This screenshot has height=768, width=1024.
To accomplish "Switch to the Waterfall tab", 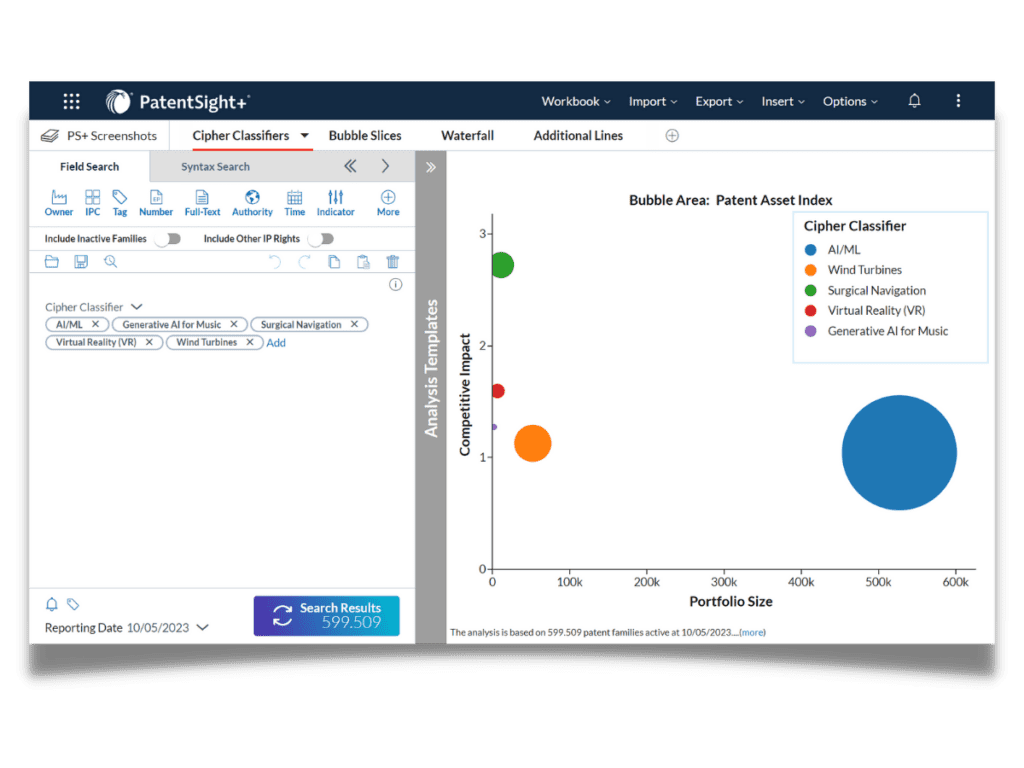I will pyautogui.click(x=467, y=136).
